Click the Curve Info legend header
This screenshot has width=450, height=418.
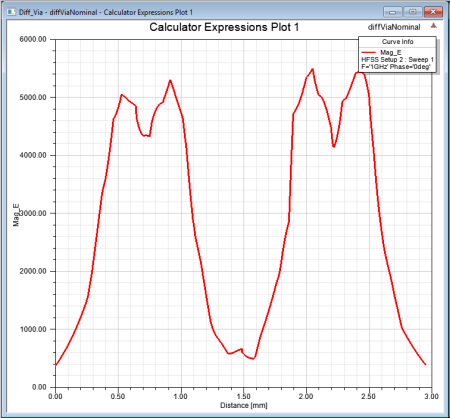[x=397, y=42]
